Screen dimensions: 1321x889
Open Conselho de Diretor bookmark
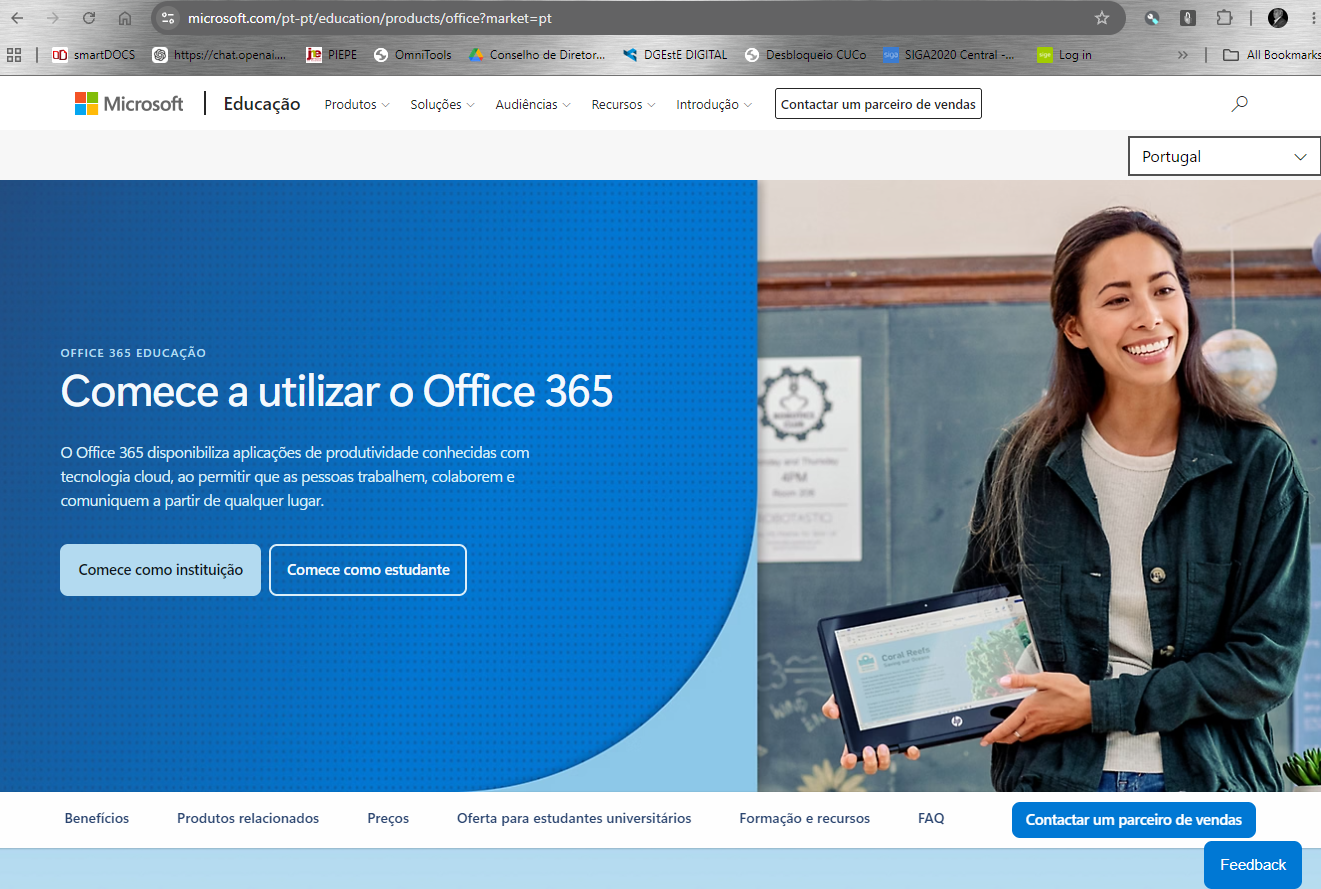point(537,55)
